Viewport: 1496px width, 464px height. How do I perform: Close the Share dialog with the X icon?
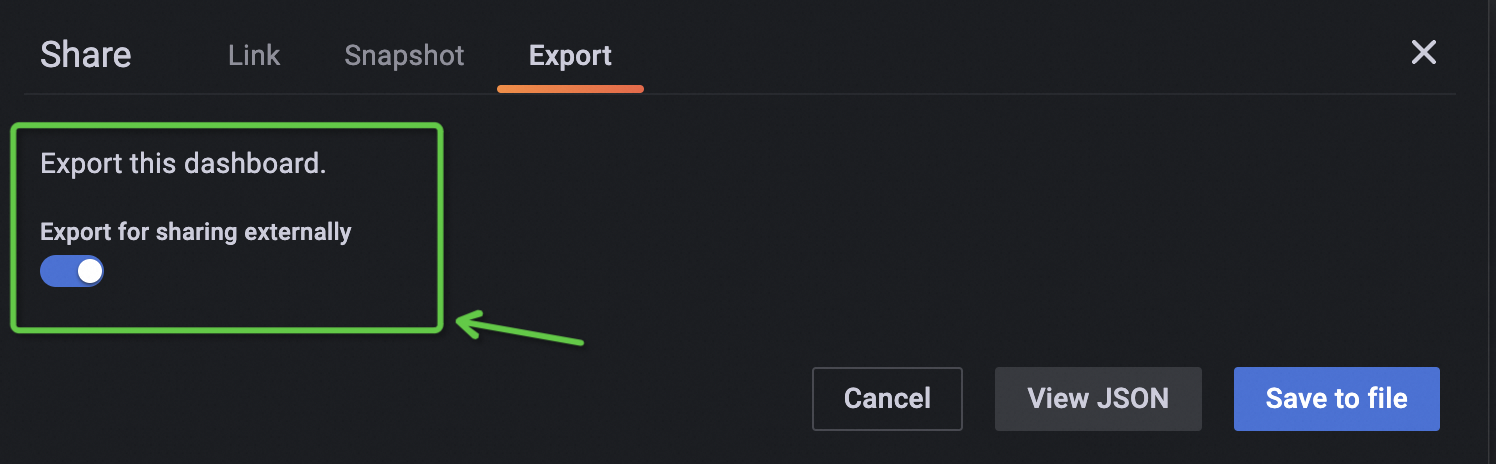(1423, 53)
